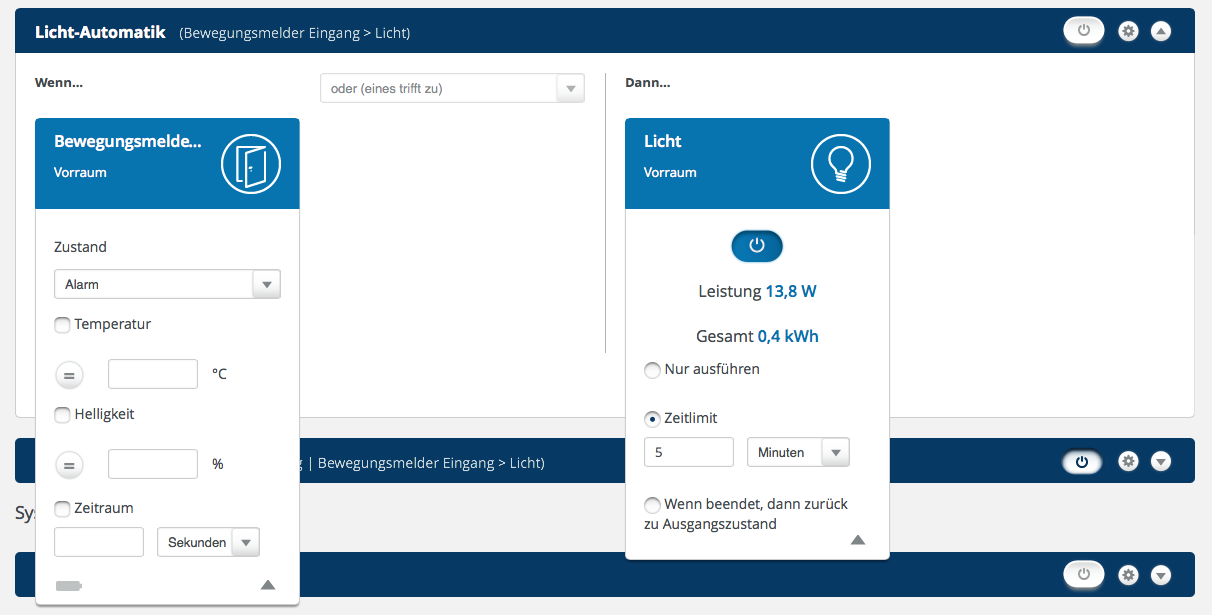Screen dimensions: 1212x615
Task: Click the light bulb icon on Licht card
Action: pyautogui.click(x=841, y=163)
